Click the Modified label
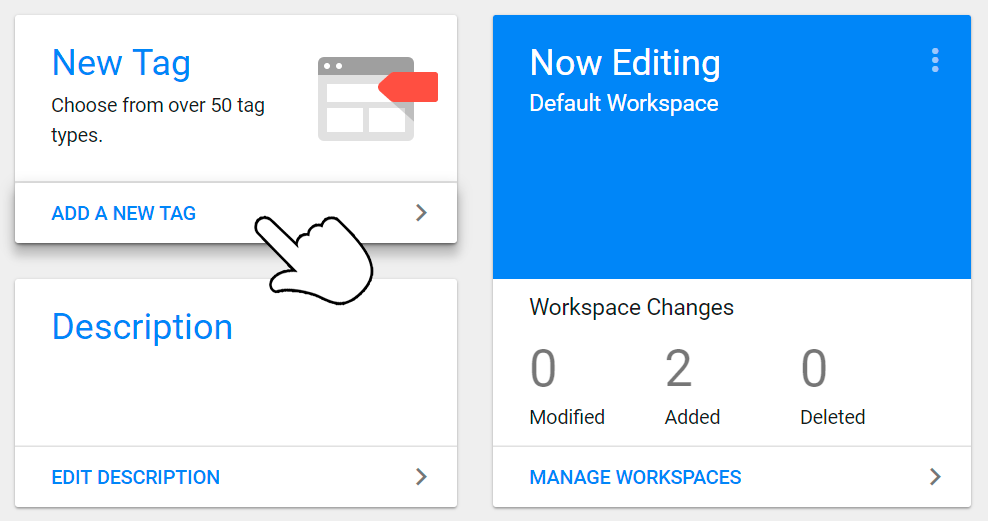The width and height of the screenshot is (988, 521). pos(567,417)
